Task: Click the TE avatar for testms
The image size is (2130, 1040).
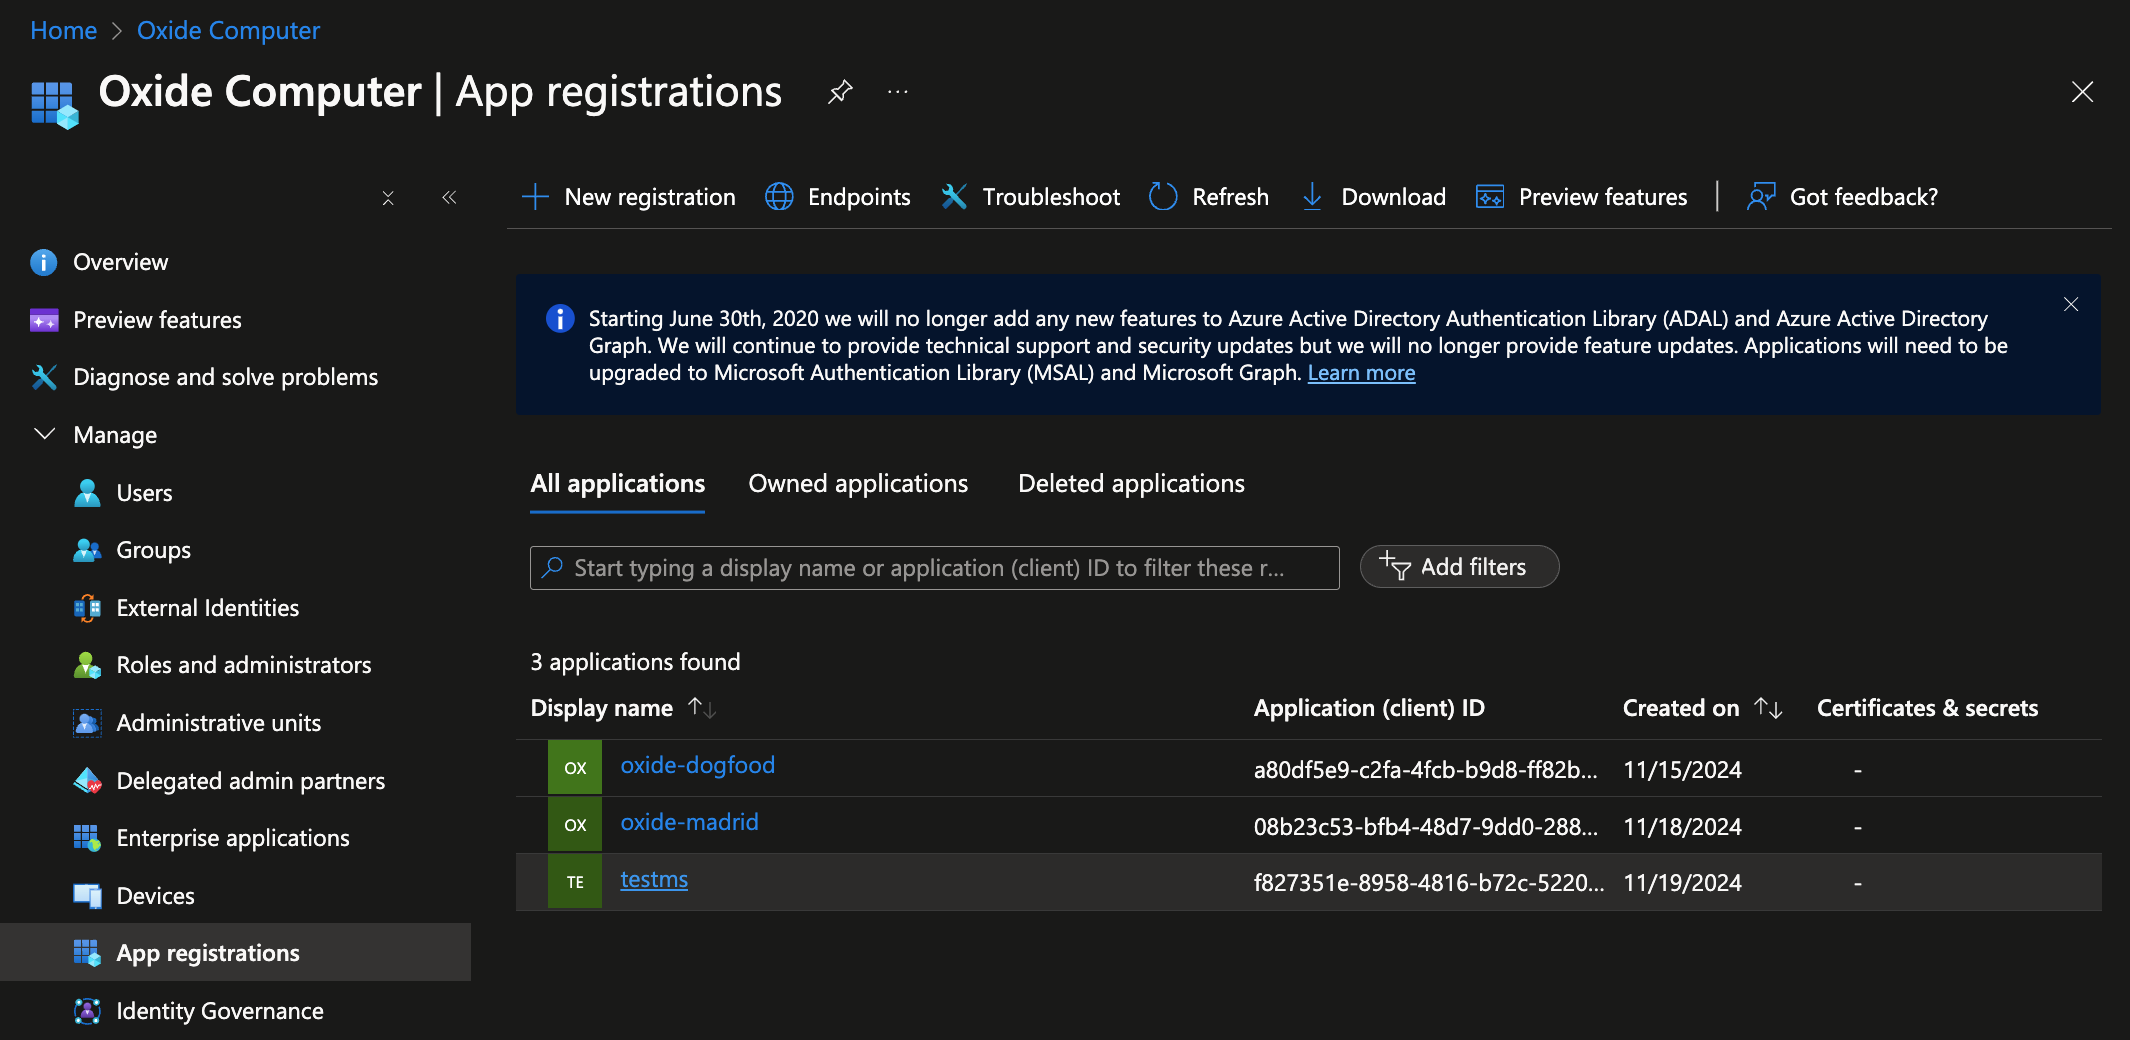Action: (575, 882)
